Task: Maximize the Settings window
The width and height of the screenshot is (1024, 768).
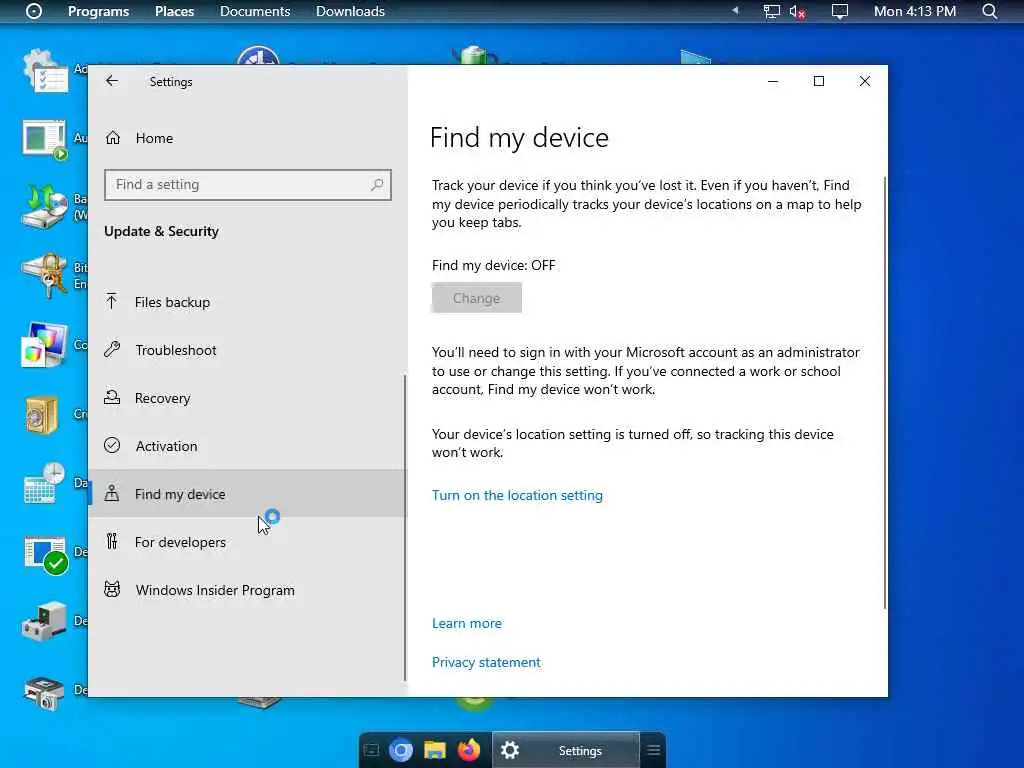Action: tap(819, 81)
